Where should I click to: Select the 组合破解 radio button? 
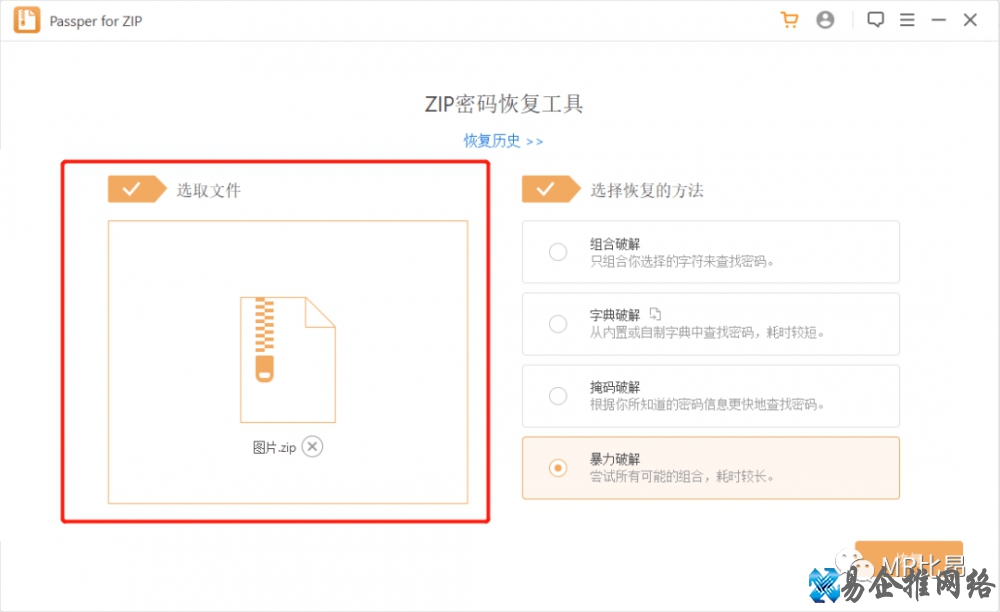(x=558, y=252)
